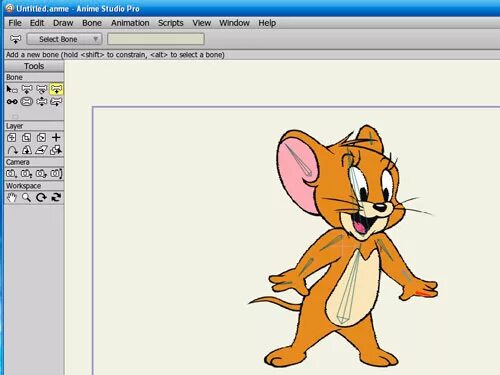This screenshot has width=500, height=375.
Task: Choose the Translate Bone tool
Action: point(27,89)
